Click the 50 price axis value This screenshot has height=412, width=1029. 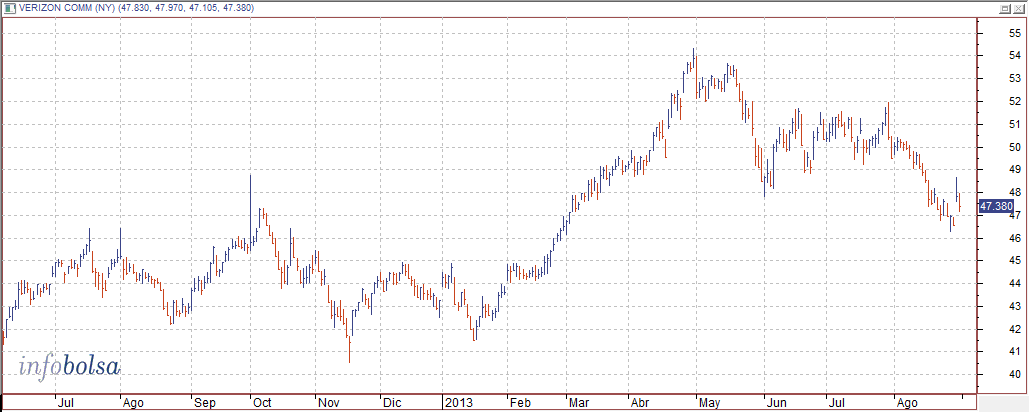click(x=1015, y=147)
